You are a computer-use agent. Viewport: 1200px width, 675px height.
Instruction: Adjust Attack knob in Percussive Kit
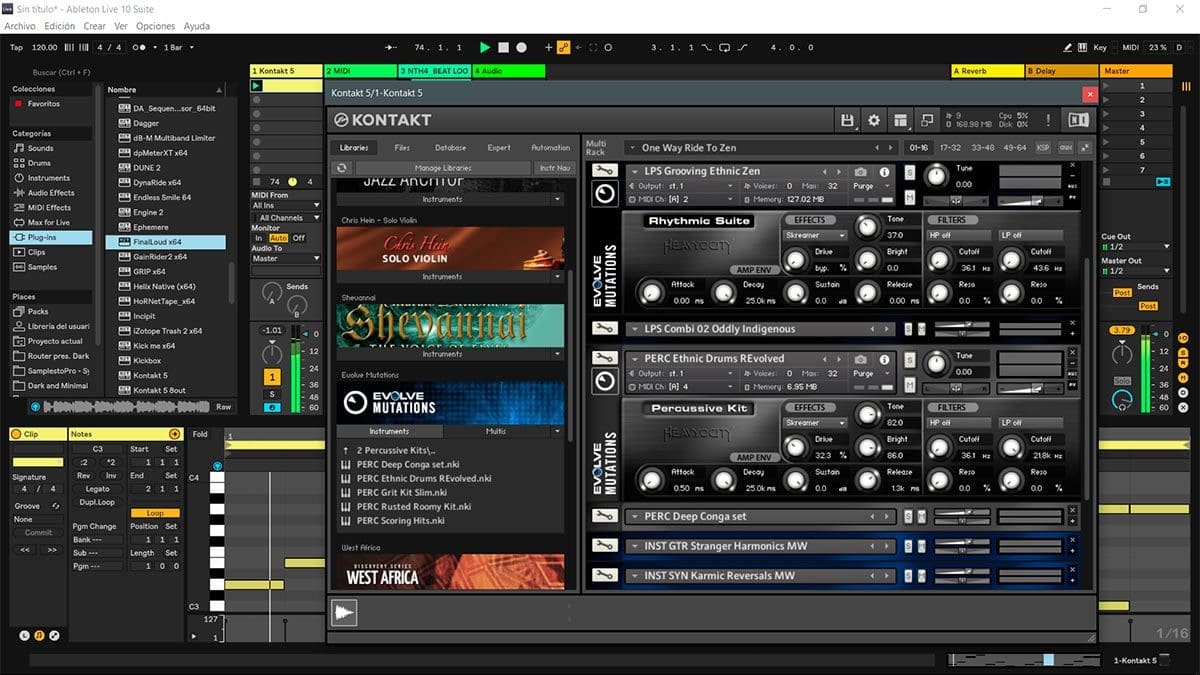pyautogui.click(x=653, y=479)
